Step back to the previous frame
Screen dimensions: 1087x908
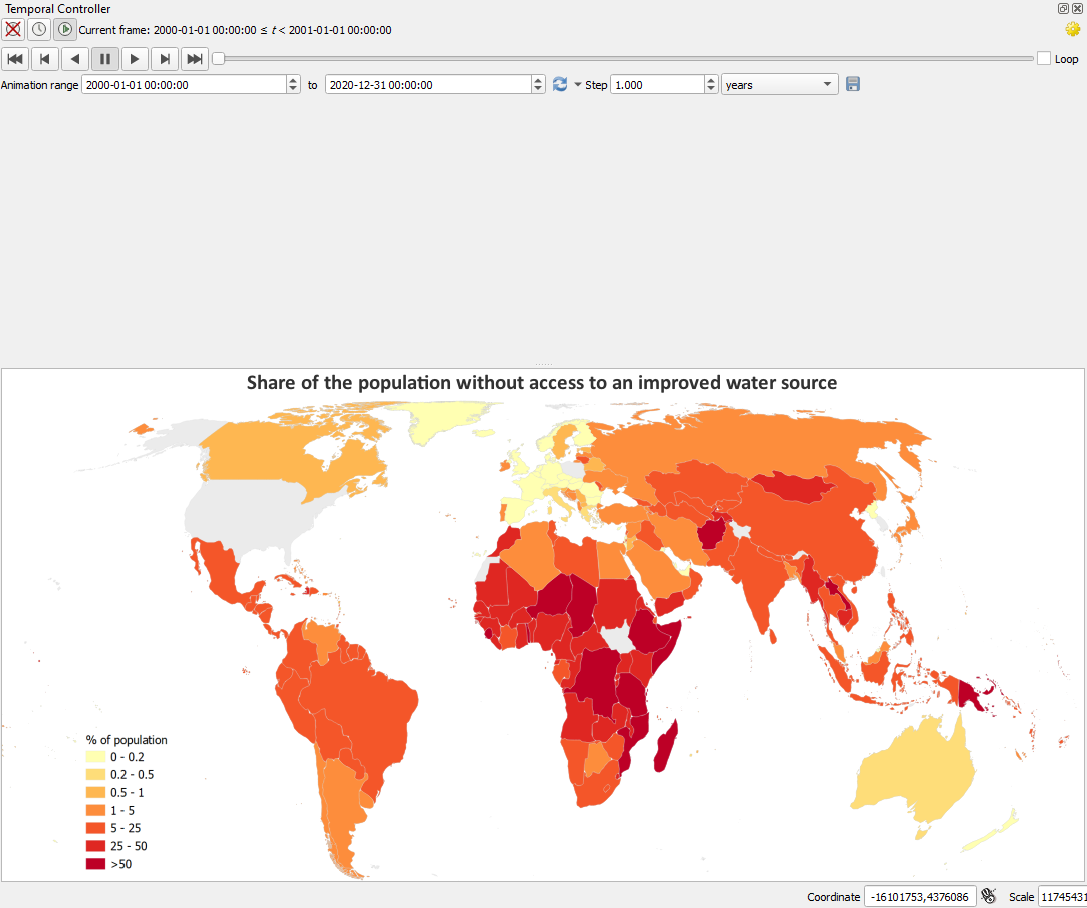[x=45, y=58]
